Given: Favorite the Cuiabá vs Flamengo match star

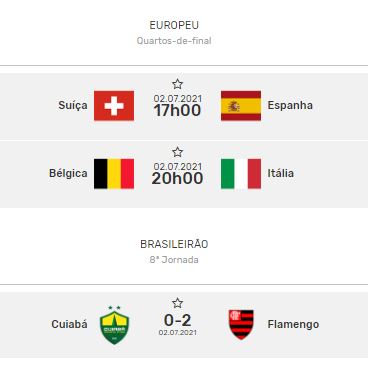Looking at the screenshot, I should (177, 303).
